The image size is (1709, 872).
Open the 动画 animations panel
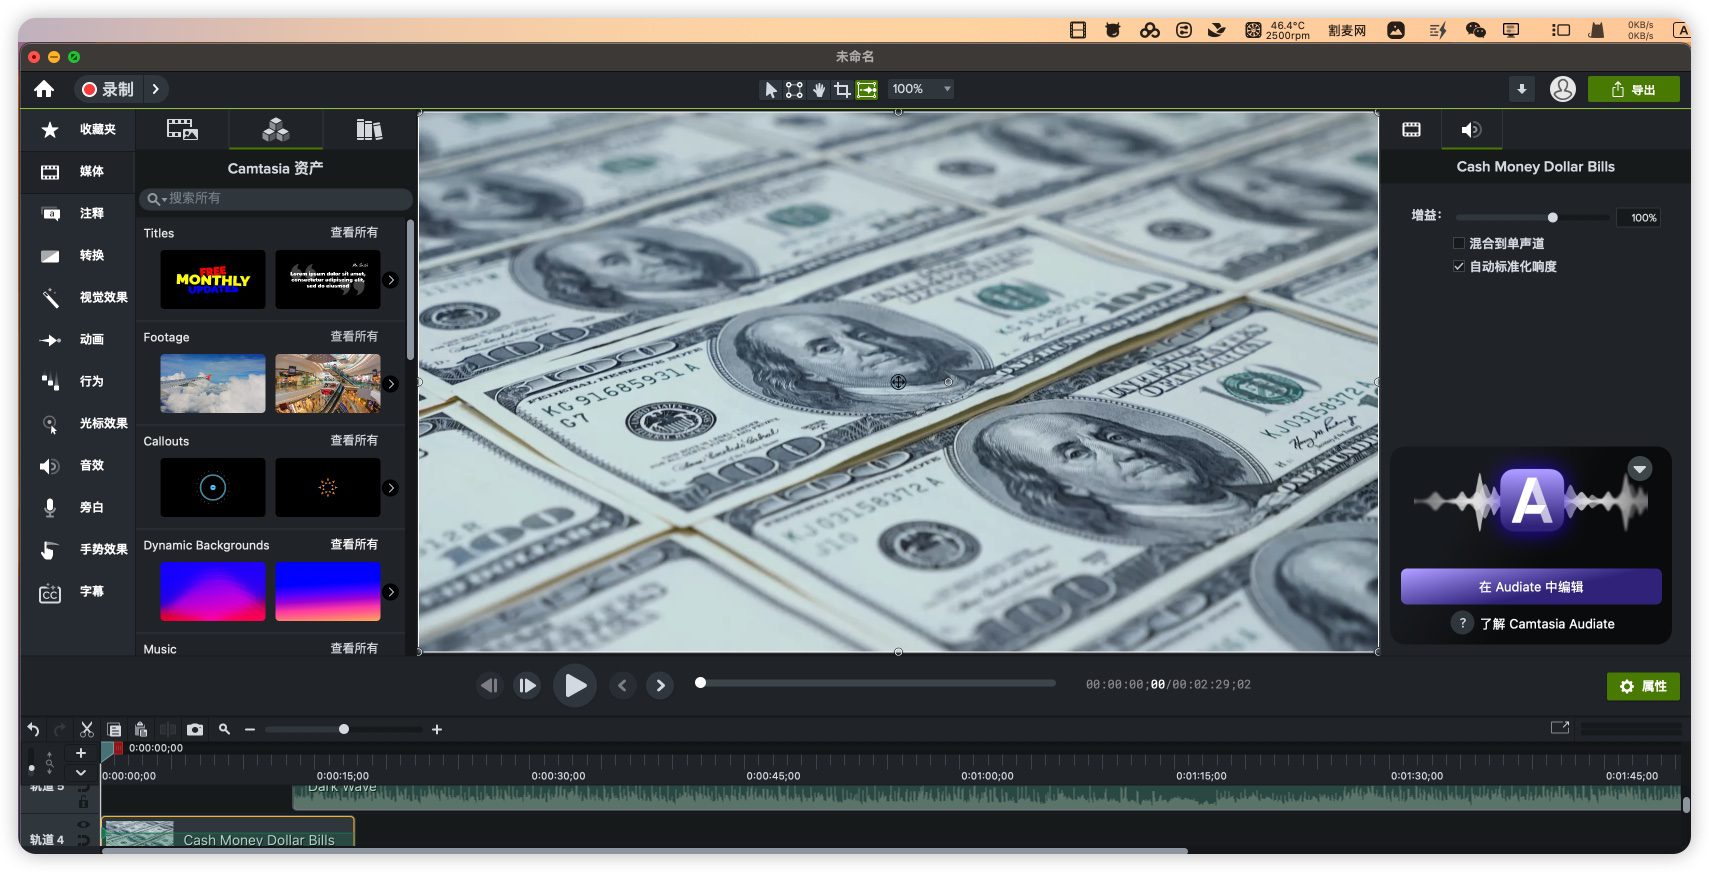click(78, 339)
